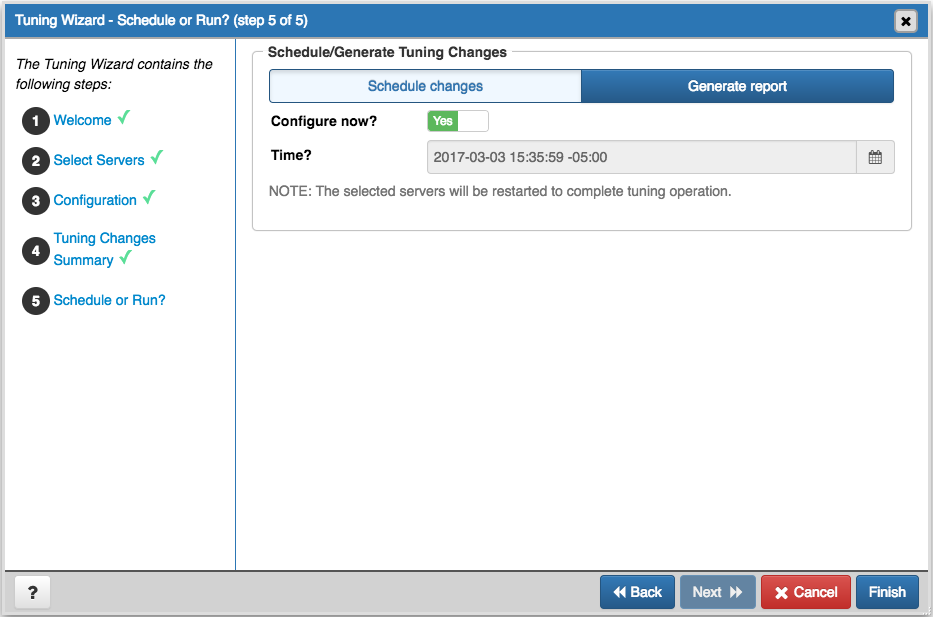933x617 pixels.
Task: Open Schedule or Run? step
Action: coord(109,300)
